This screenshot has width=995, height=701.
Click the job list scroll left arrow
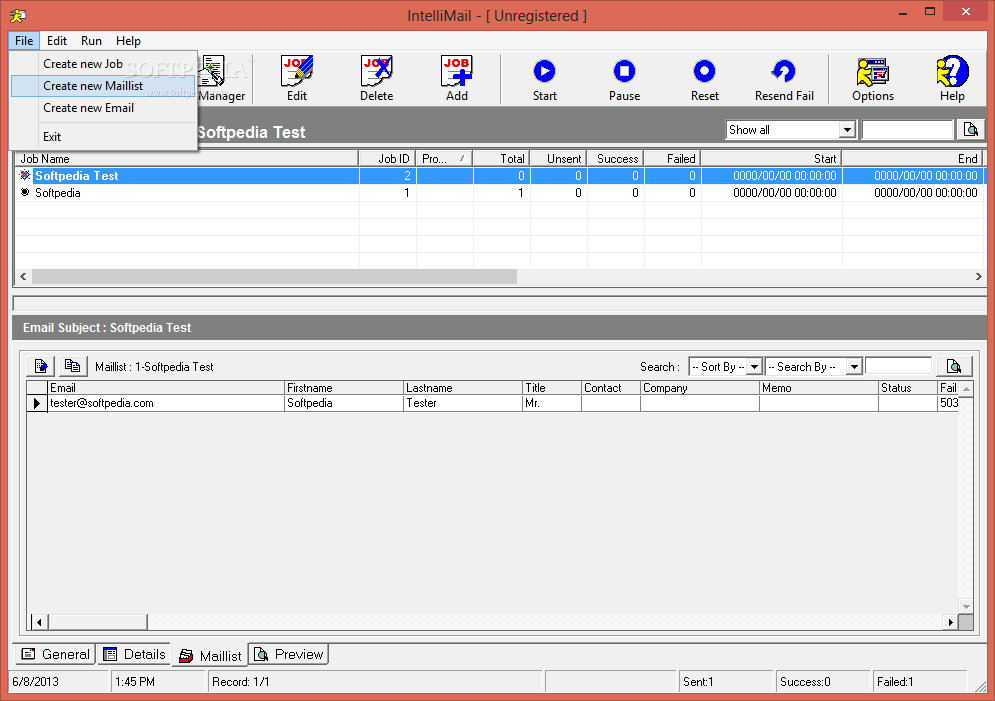coord(23,277)
